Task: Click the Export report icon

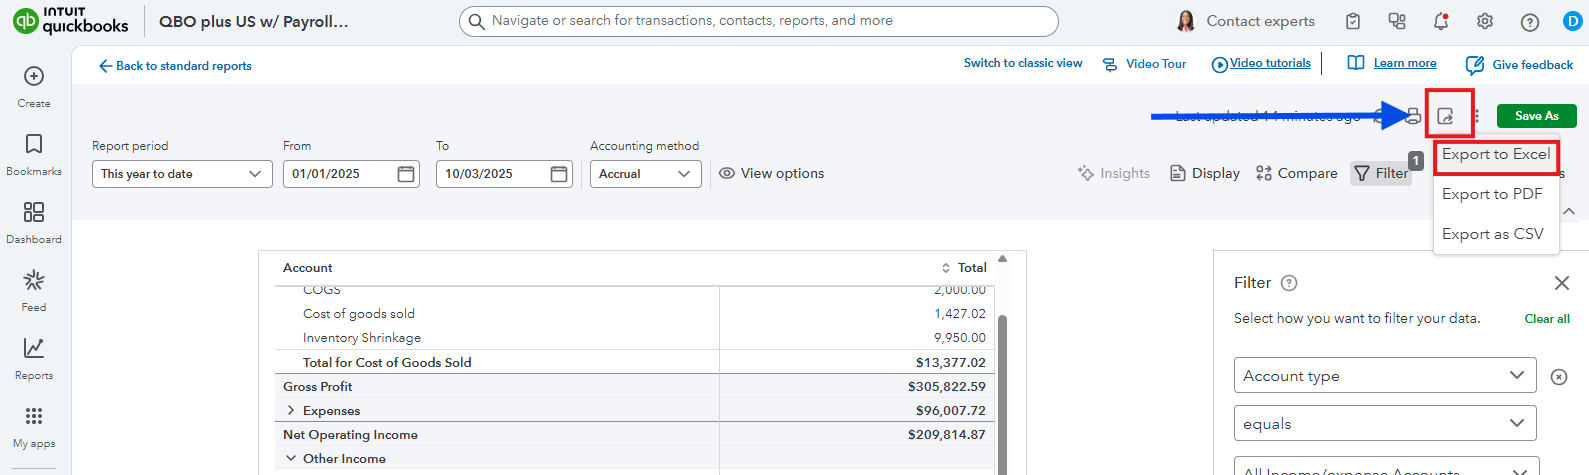Action: click(1445, 116)
